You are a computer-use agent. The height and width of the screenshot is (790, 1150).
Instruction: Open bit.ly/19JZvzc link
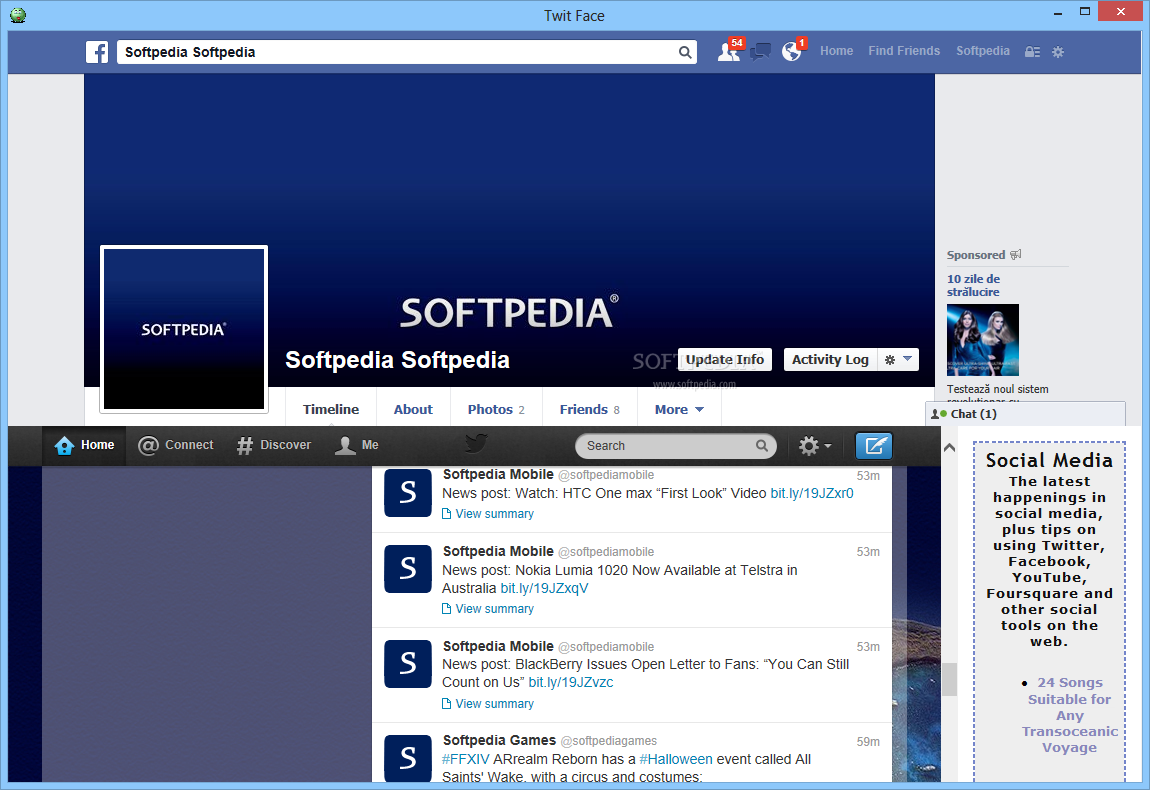coord(571,682)
